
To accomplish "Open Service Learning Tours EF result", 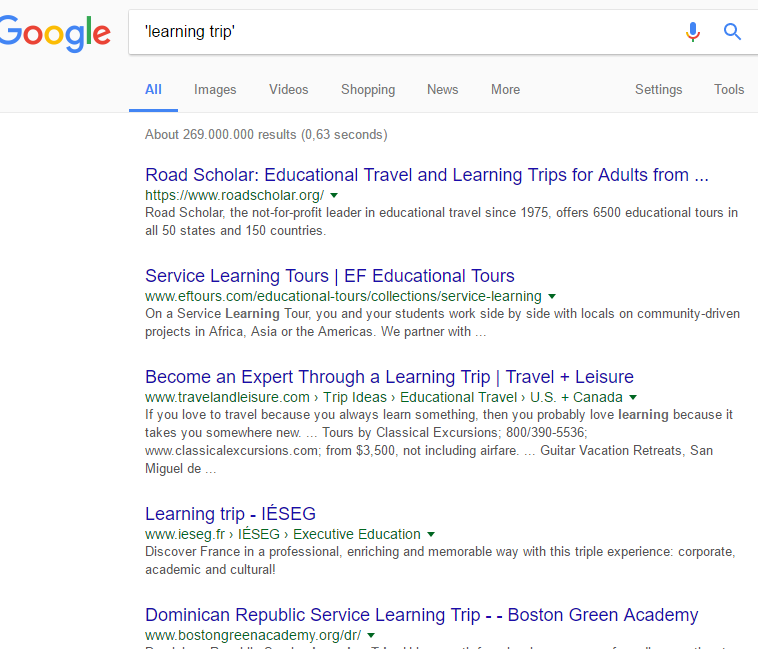I will pos(330,276).
